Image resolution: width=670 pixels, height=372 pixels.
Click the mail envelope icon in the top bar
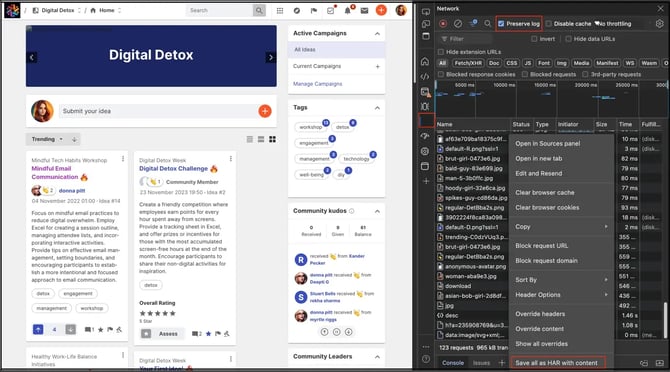[364, 11]
